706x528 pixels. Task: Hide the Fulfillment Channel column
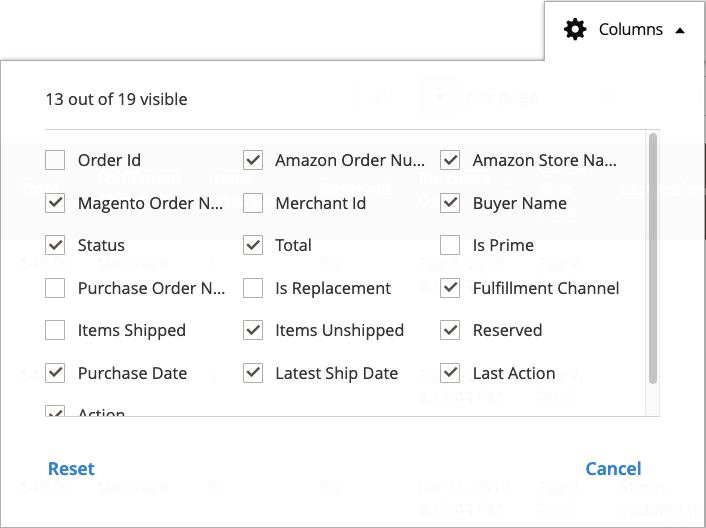pos(450,288)
